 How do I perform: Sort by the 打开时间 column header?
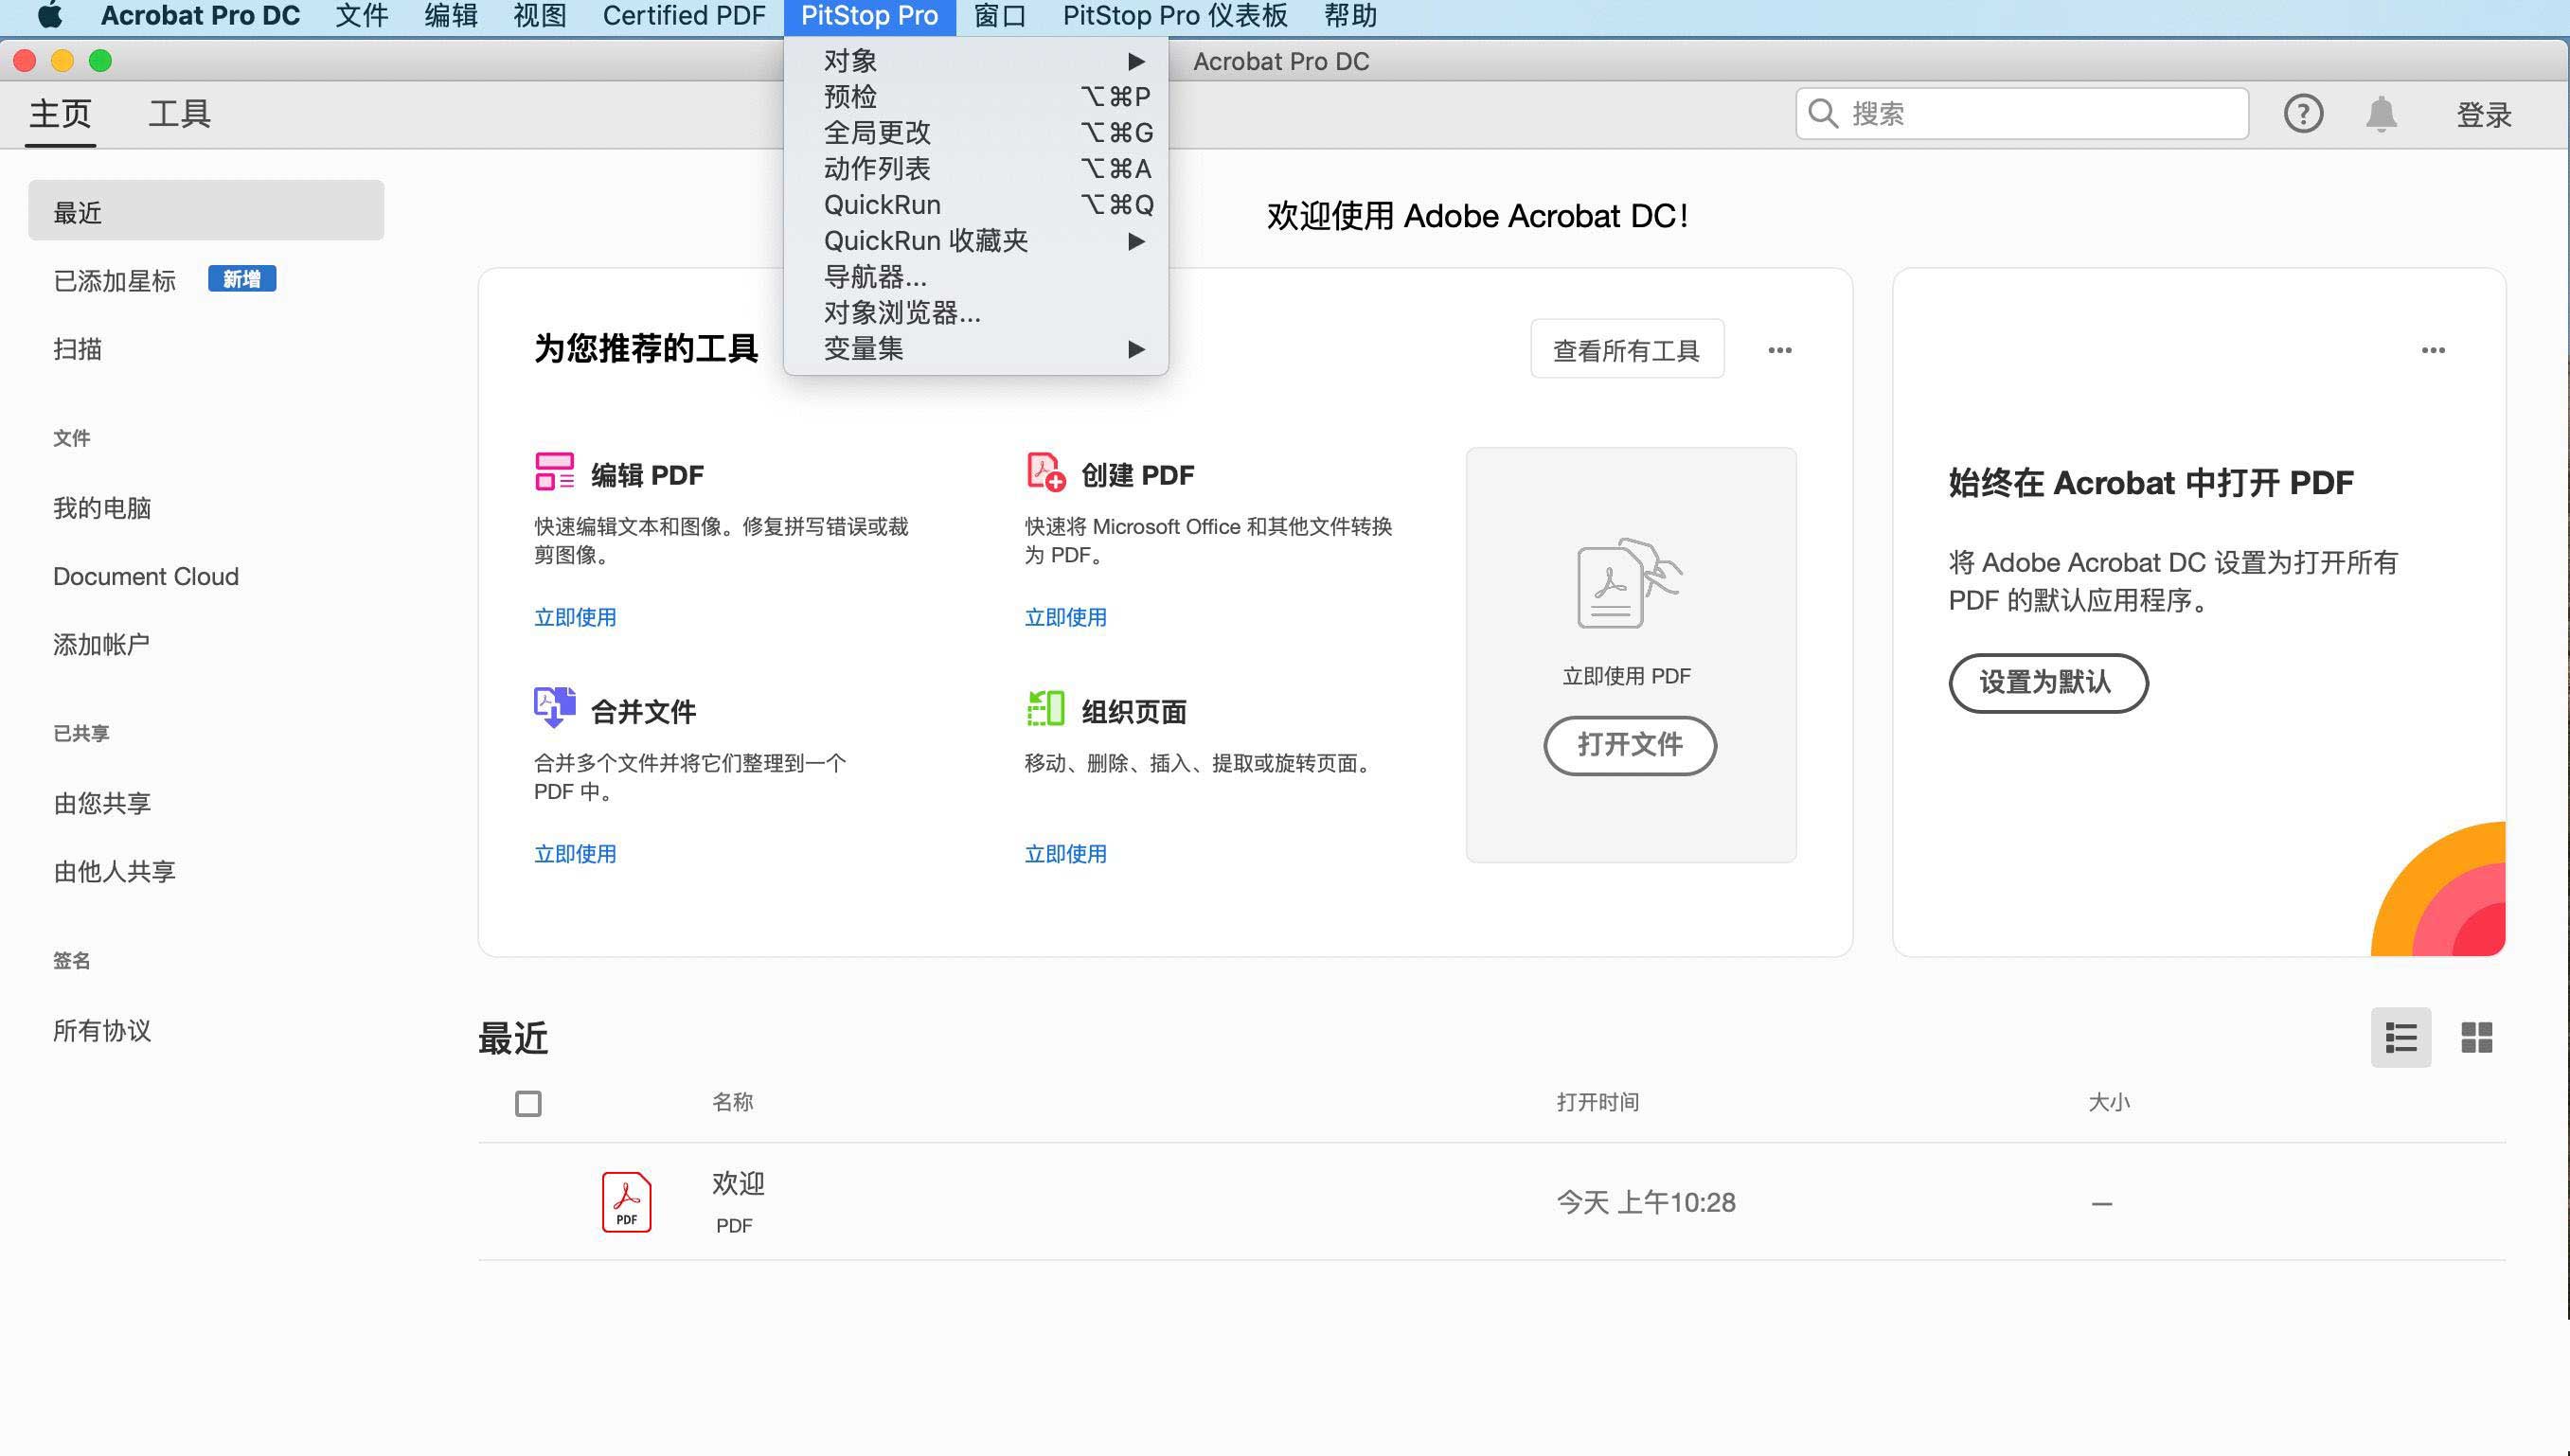(x=1597, y=1102)
